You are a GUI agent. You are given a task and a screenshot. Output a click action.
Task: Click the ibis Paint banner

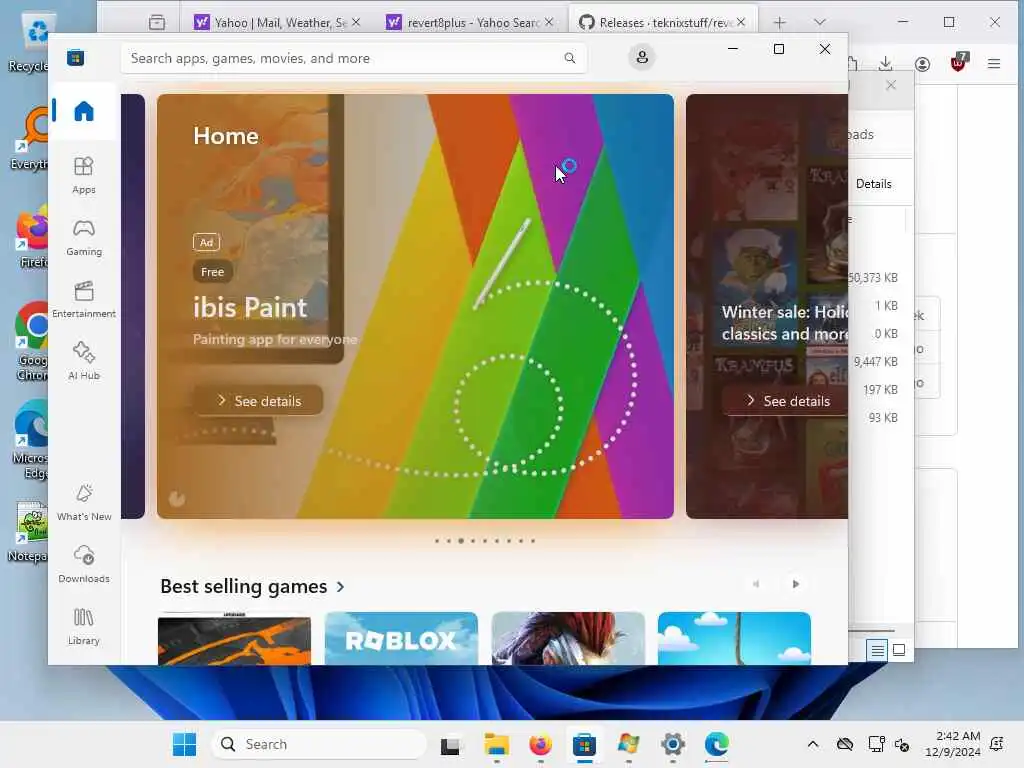tap(415, 306)
